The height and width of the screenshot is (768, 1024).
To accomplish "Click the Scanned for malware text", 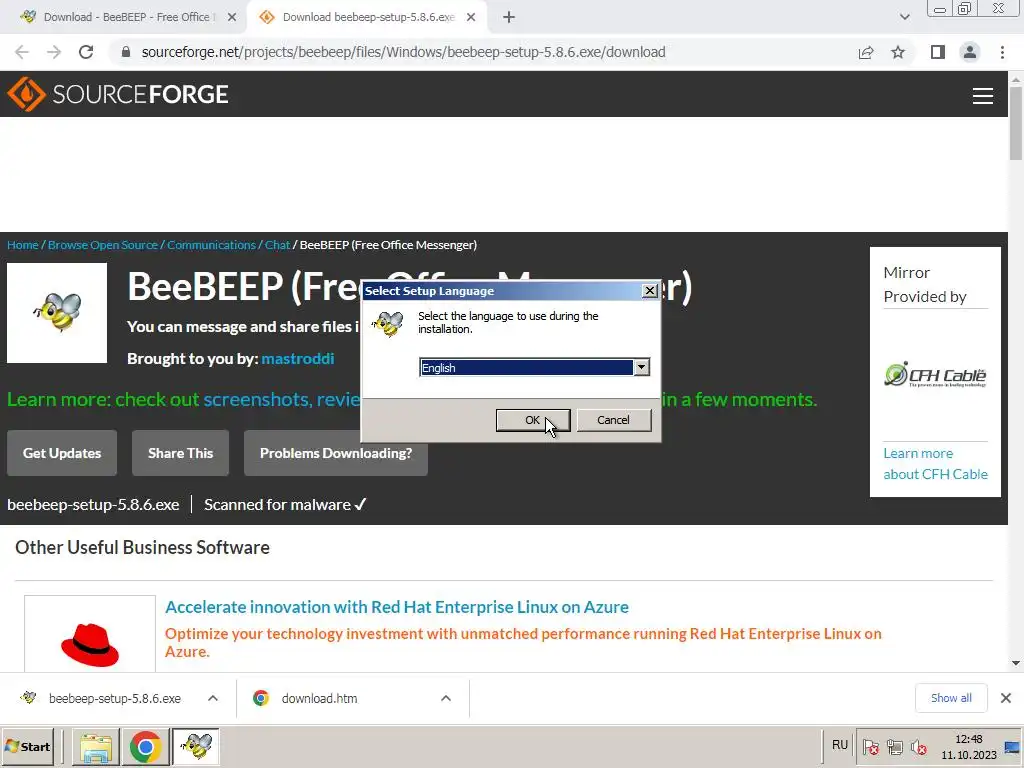I will pos(285,505).
